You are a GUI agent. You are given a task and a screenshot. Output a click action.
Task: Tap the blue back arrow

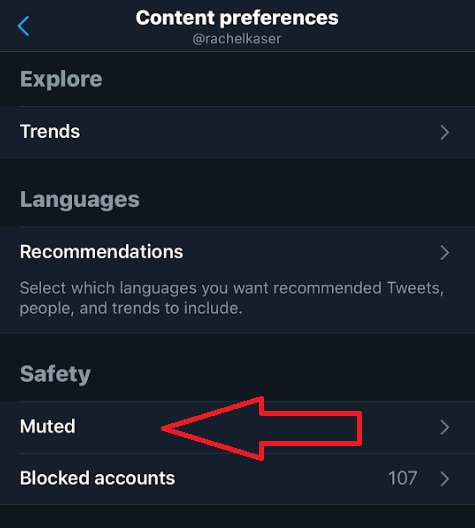click(x=23, y=26)
